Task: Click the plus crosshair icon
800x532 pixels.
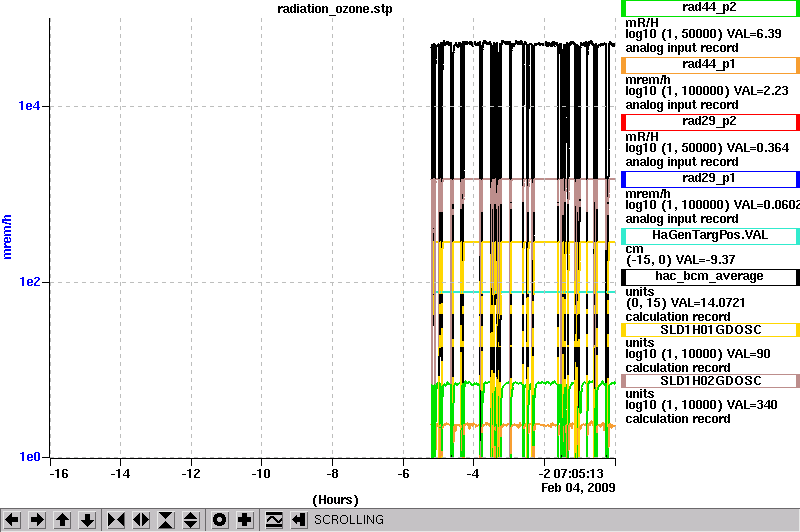Action: 245,520
